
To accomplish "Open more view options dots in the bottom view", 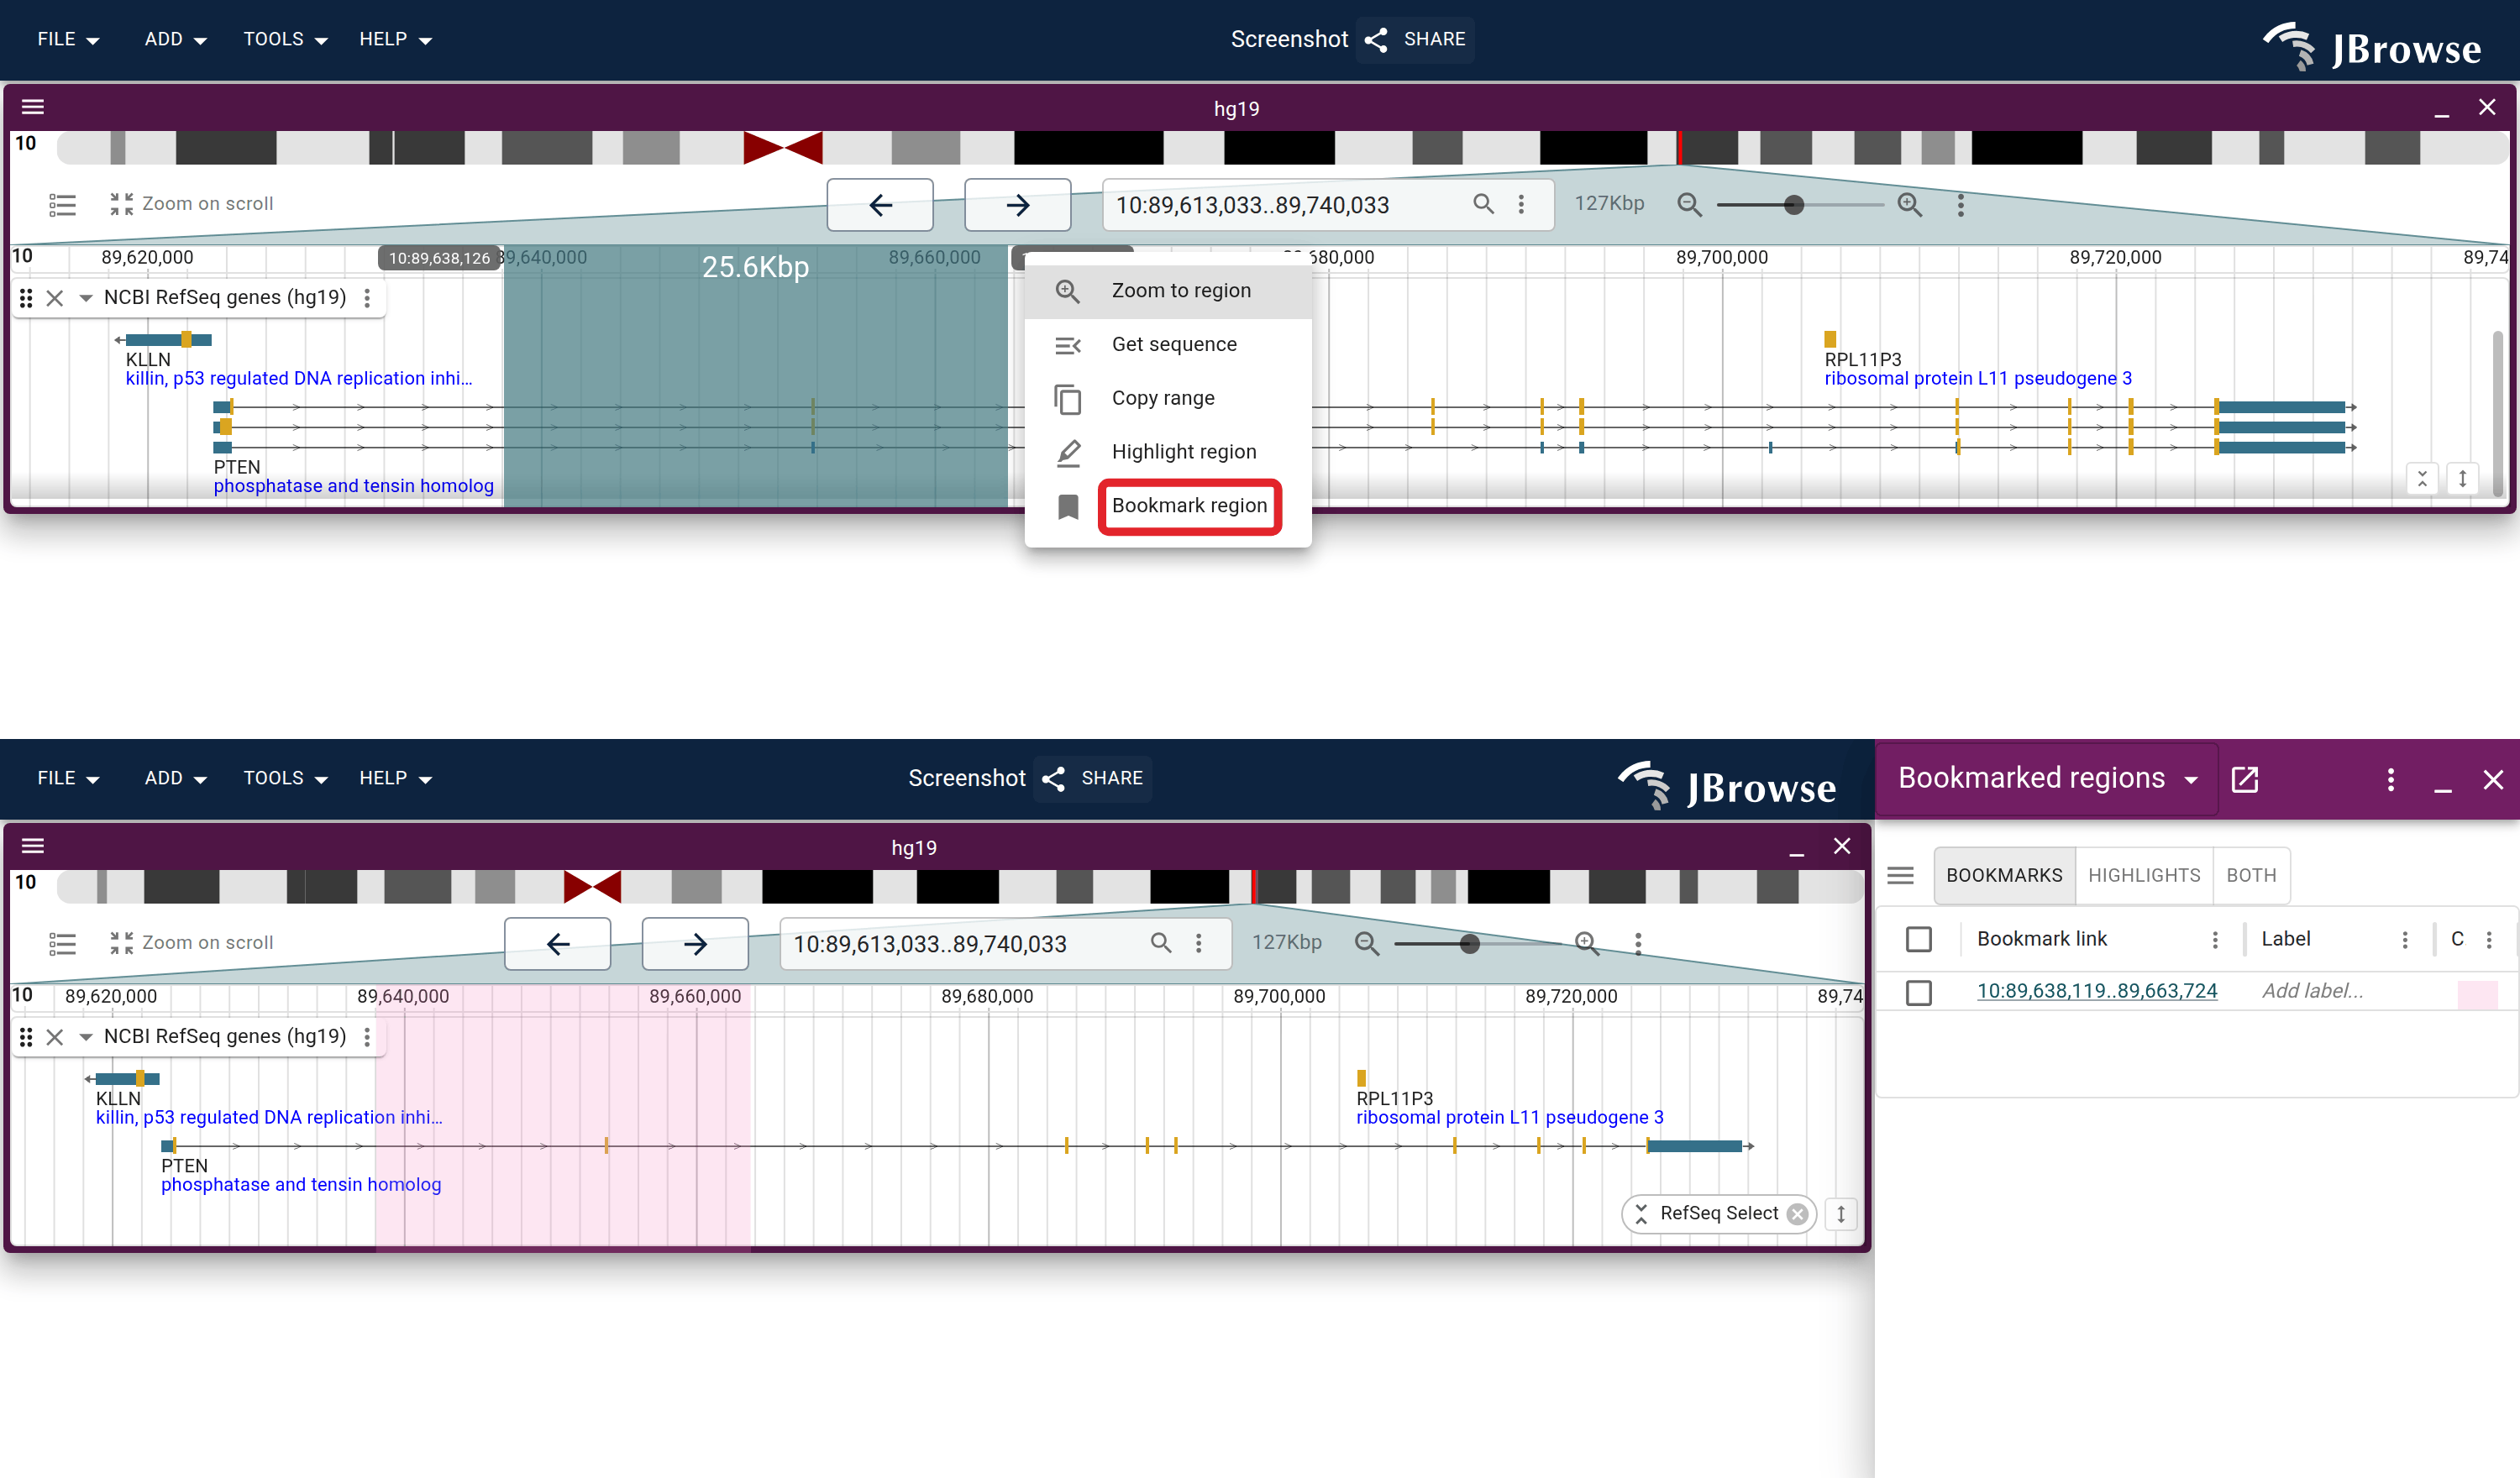I will [1638, 944].
